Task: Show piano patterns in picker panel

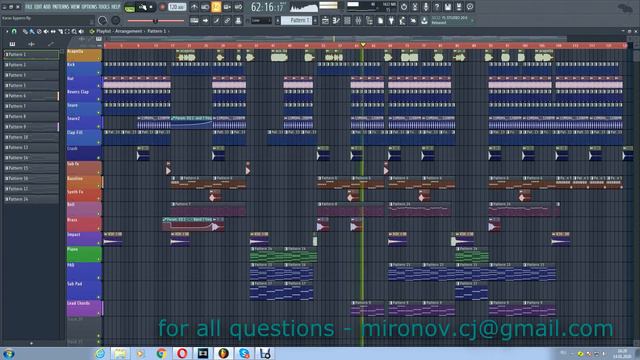Action: tap(12, 44)
